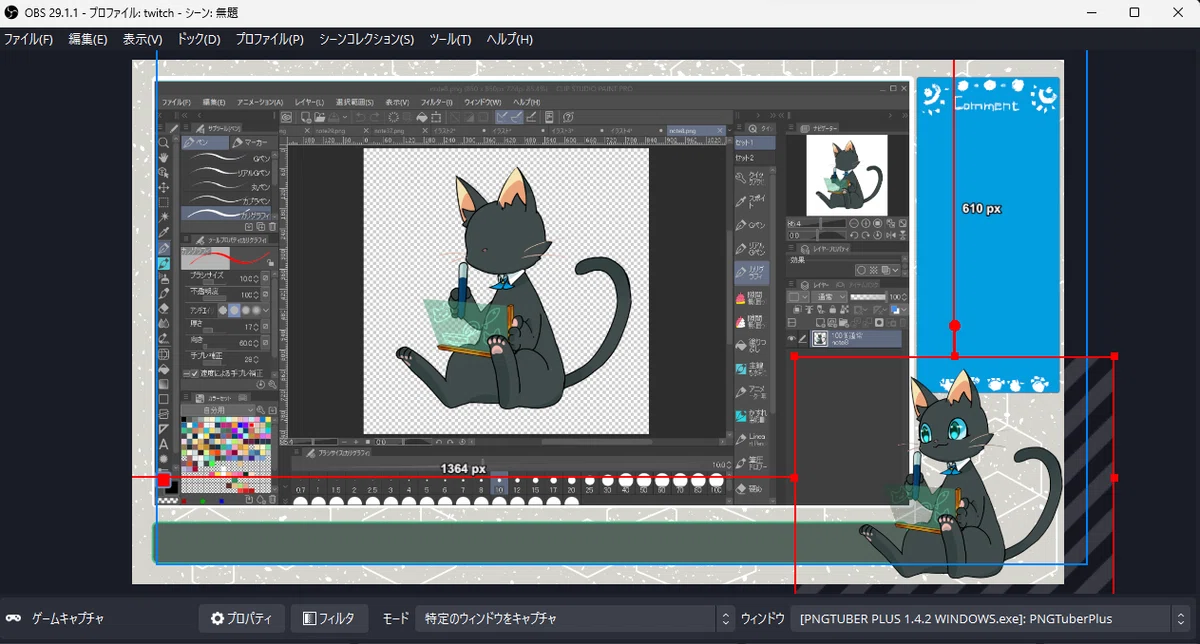Select the eraser tool in Clip Studio toolbar

pyautogui.click(x=164, y=308)
